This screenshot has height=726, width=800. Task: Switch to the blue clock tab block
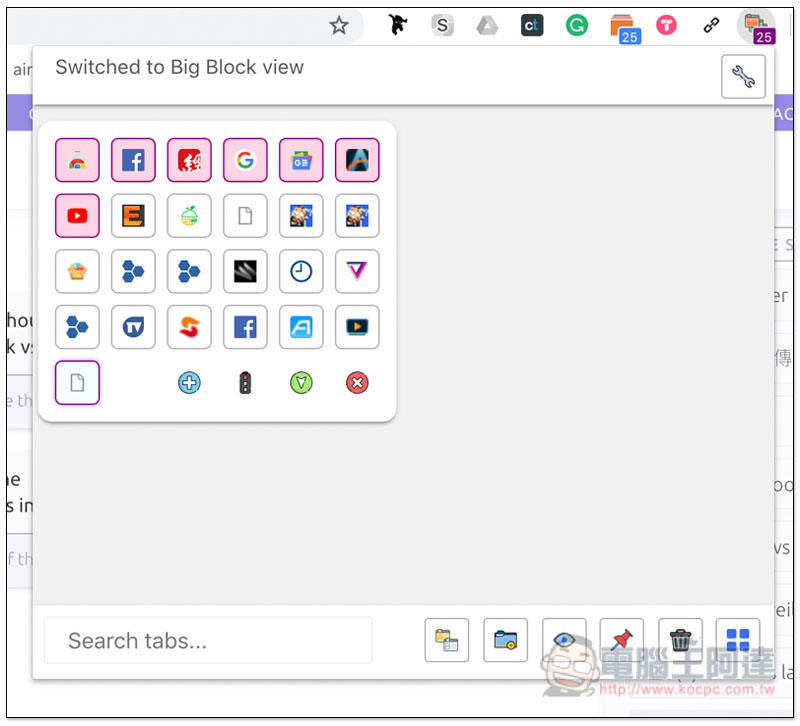[x=301, y=271]
